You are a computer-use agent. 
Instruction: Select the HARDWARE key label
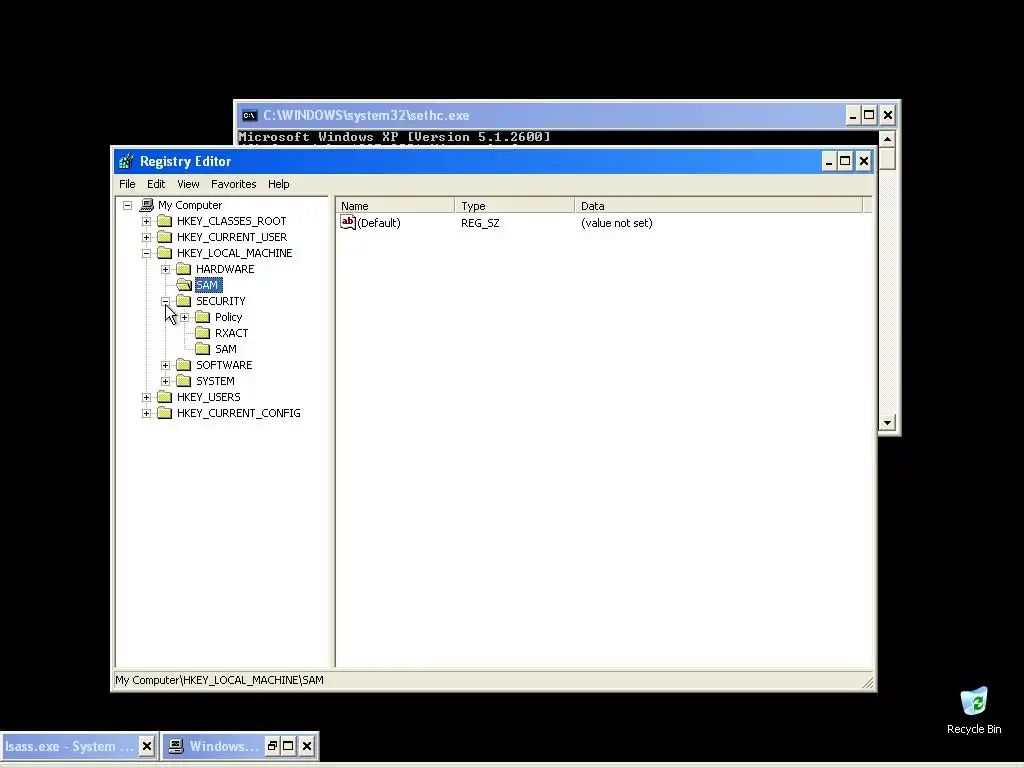pyautogui.click(x=225, y=269)
